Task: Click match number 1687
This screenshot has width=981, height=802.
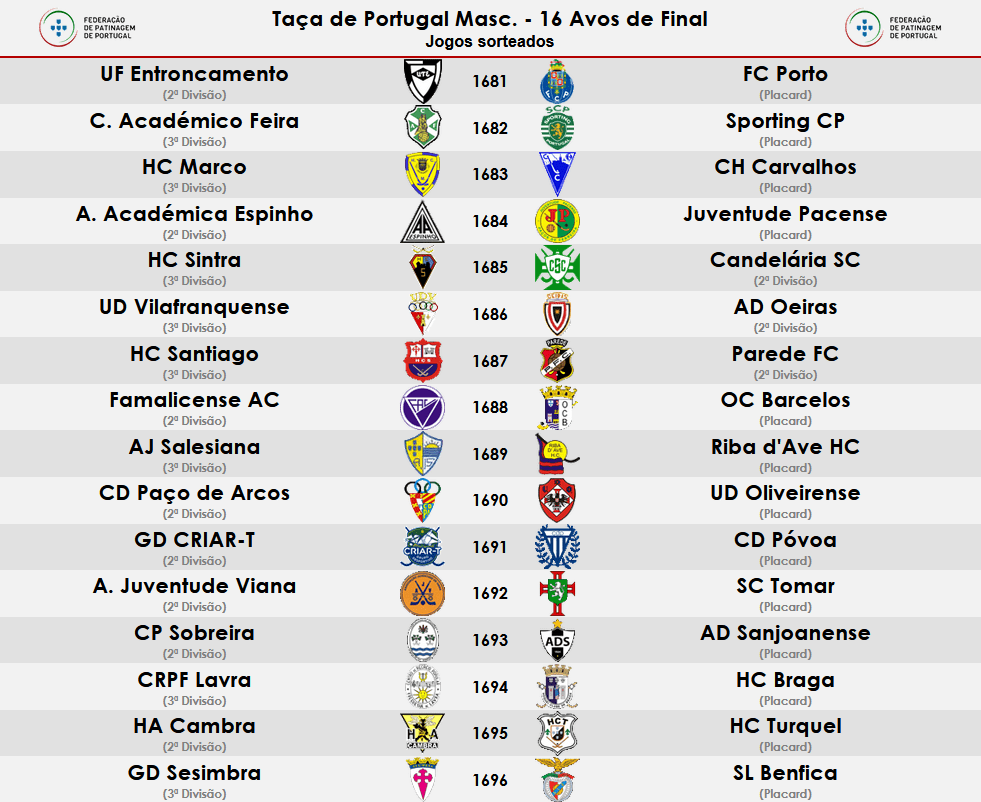Action: (490, 361)
